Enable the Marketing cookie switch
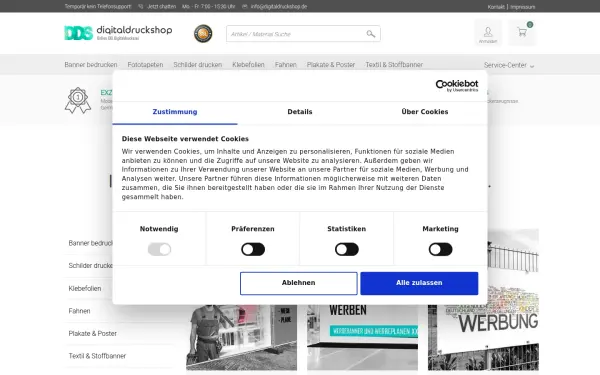 coord(440,249)
